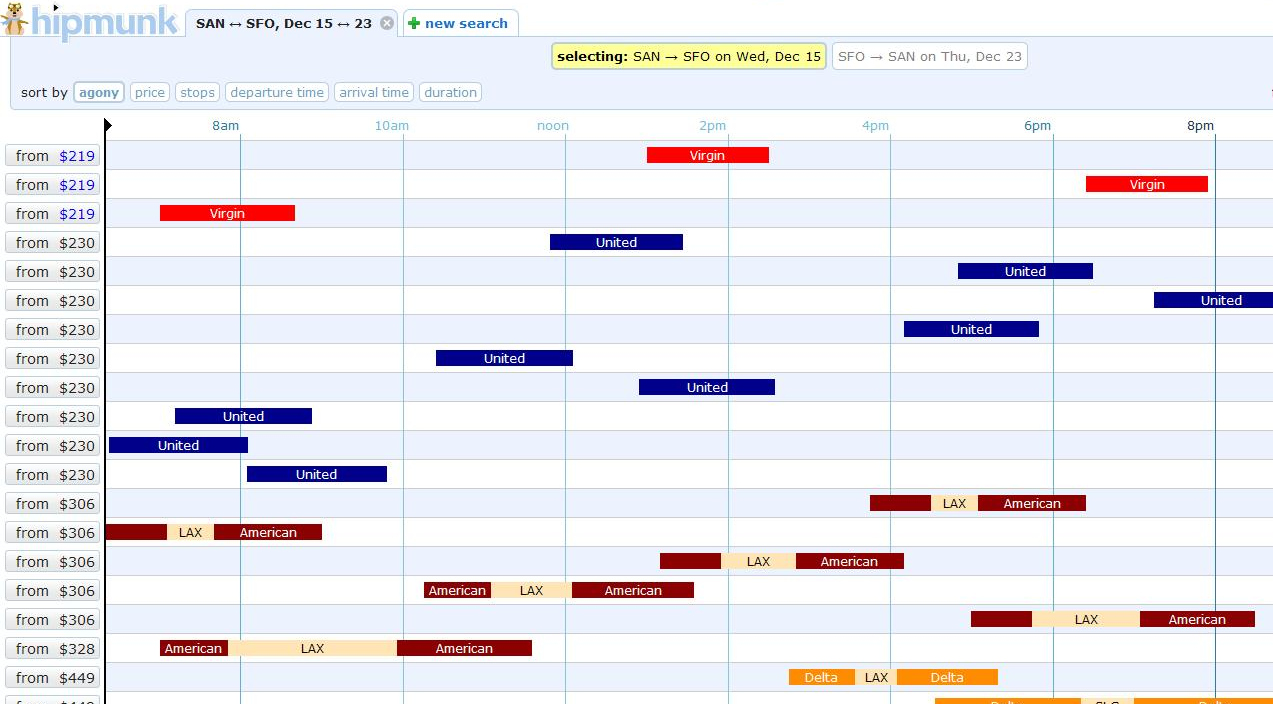Select return leg SFO → SAN on Thu, Dec 23

(929, 56)
